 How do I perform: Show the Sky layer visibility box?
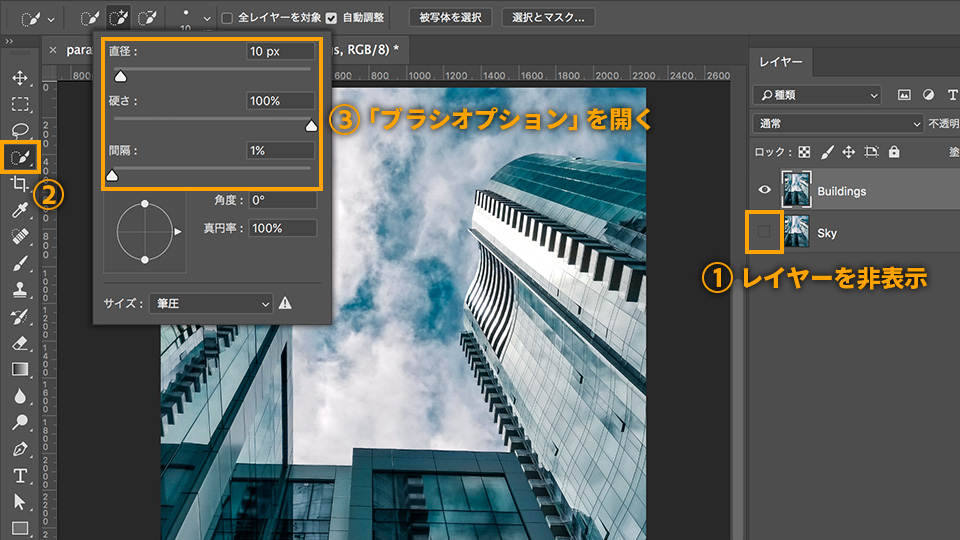764,231
